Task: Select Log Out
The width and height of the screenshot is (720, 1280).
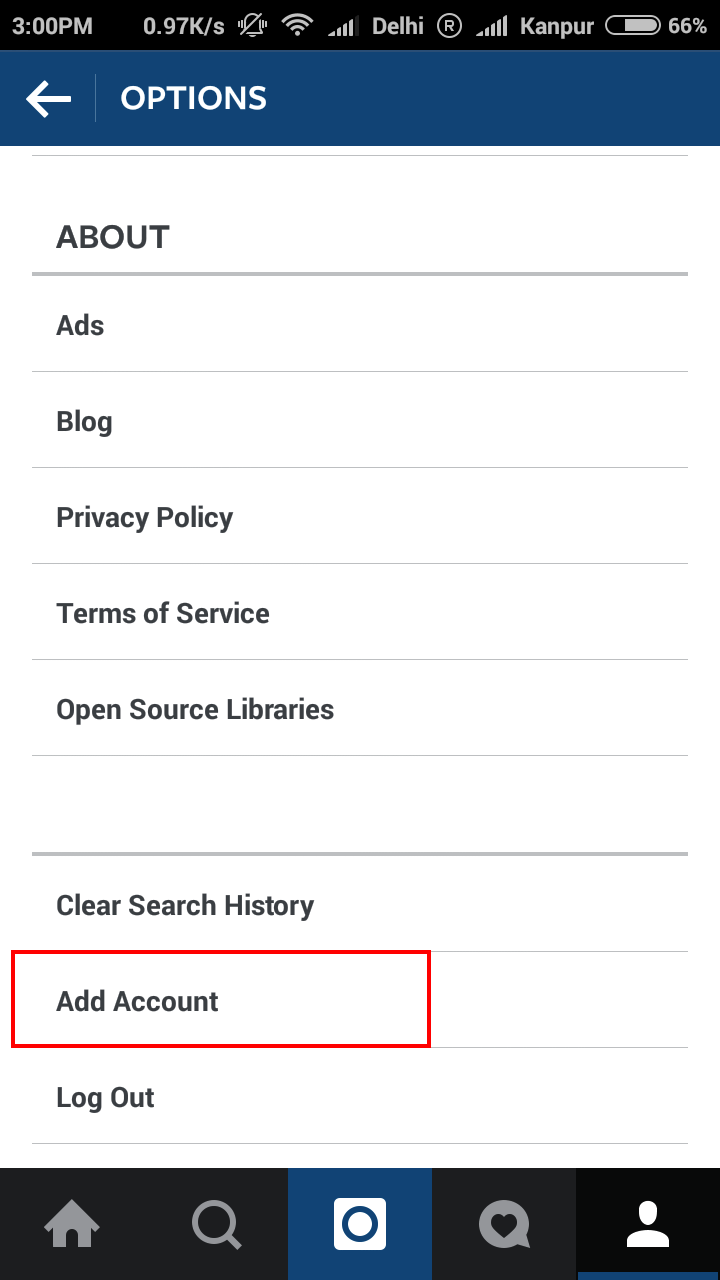Action: coord(360,1096)
